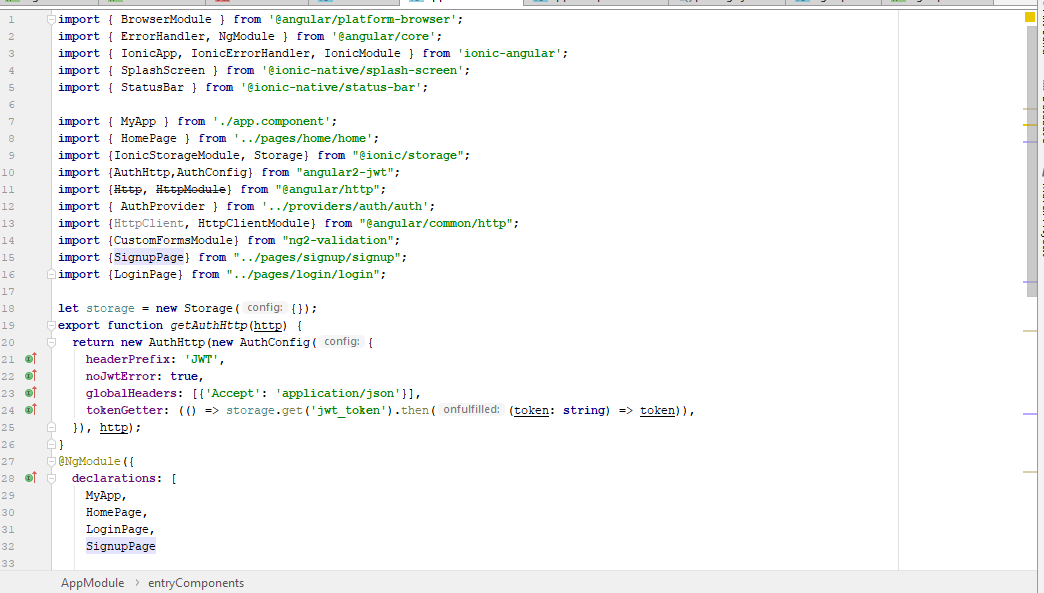Click AppModule in the breadcrumb bar
The width and height of the screenshot is (1044, 593).
coord(92,582)
